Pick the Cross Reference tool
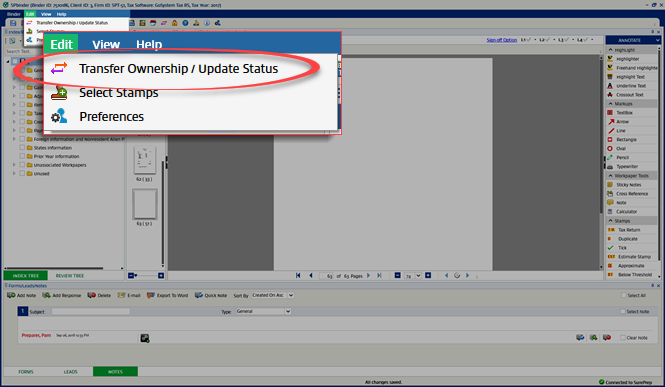 [631, 194]
